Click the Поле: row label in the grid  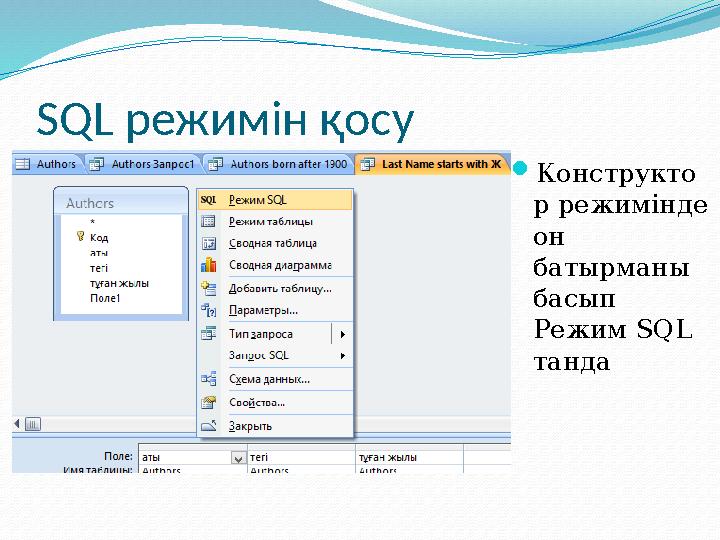click(118, 456)
